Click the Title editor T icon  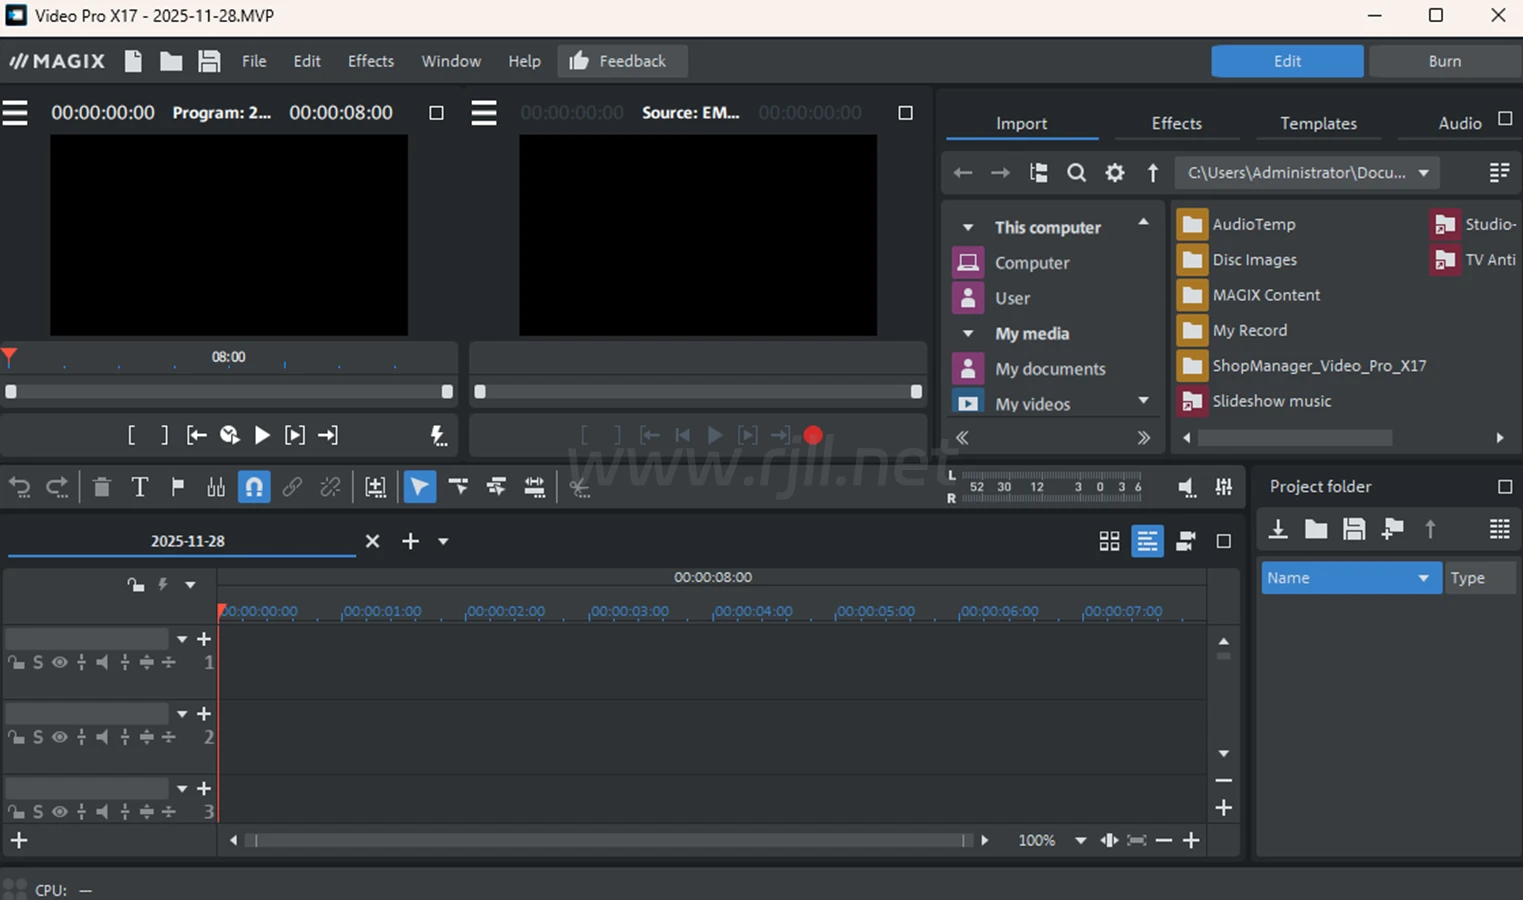click(x=139, y=487)
